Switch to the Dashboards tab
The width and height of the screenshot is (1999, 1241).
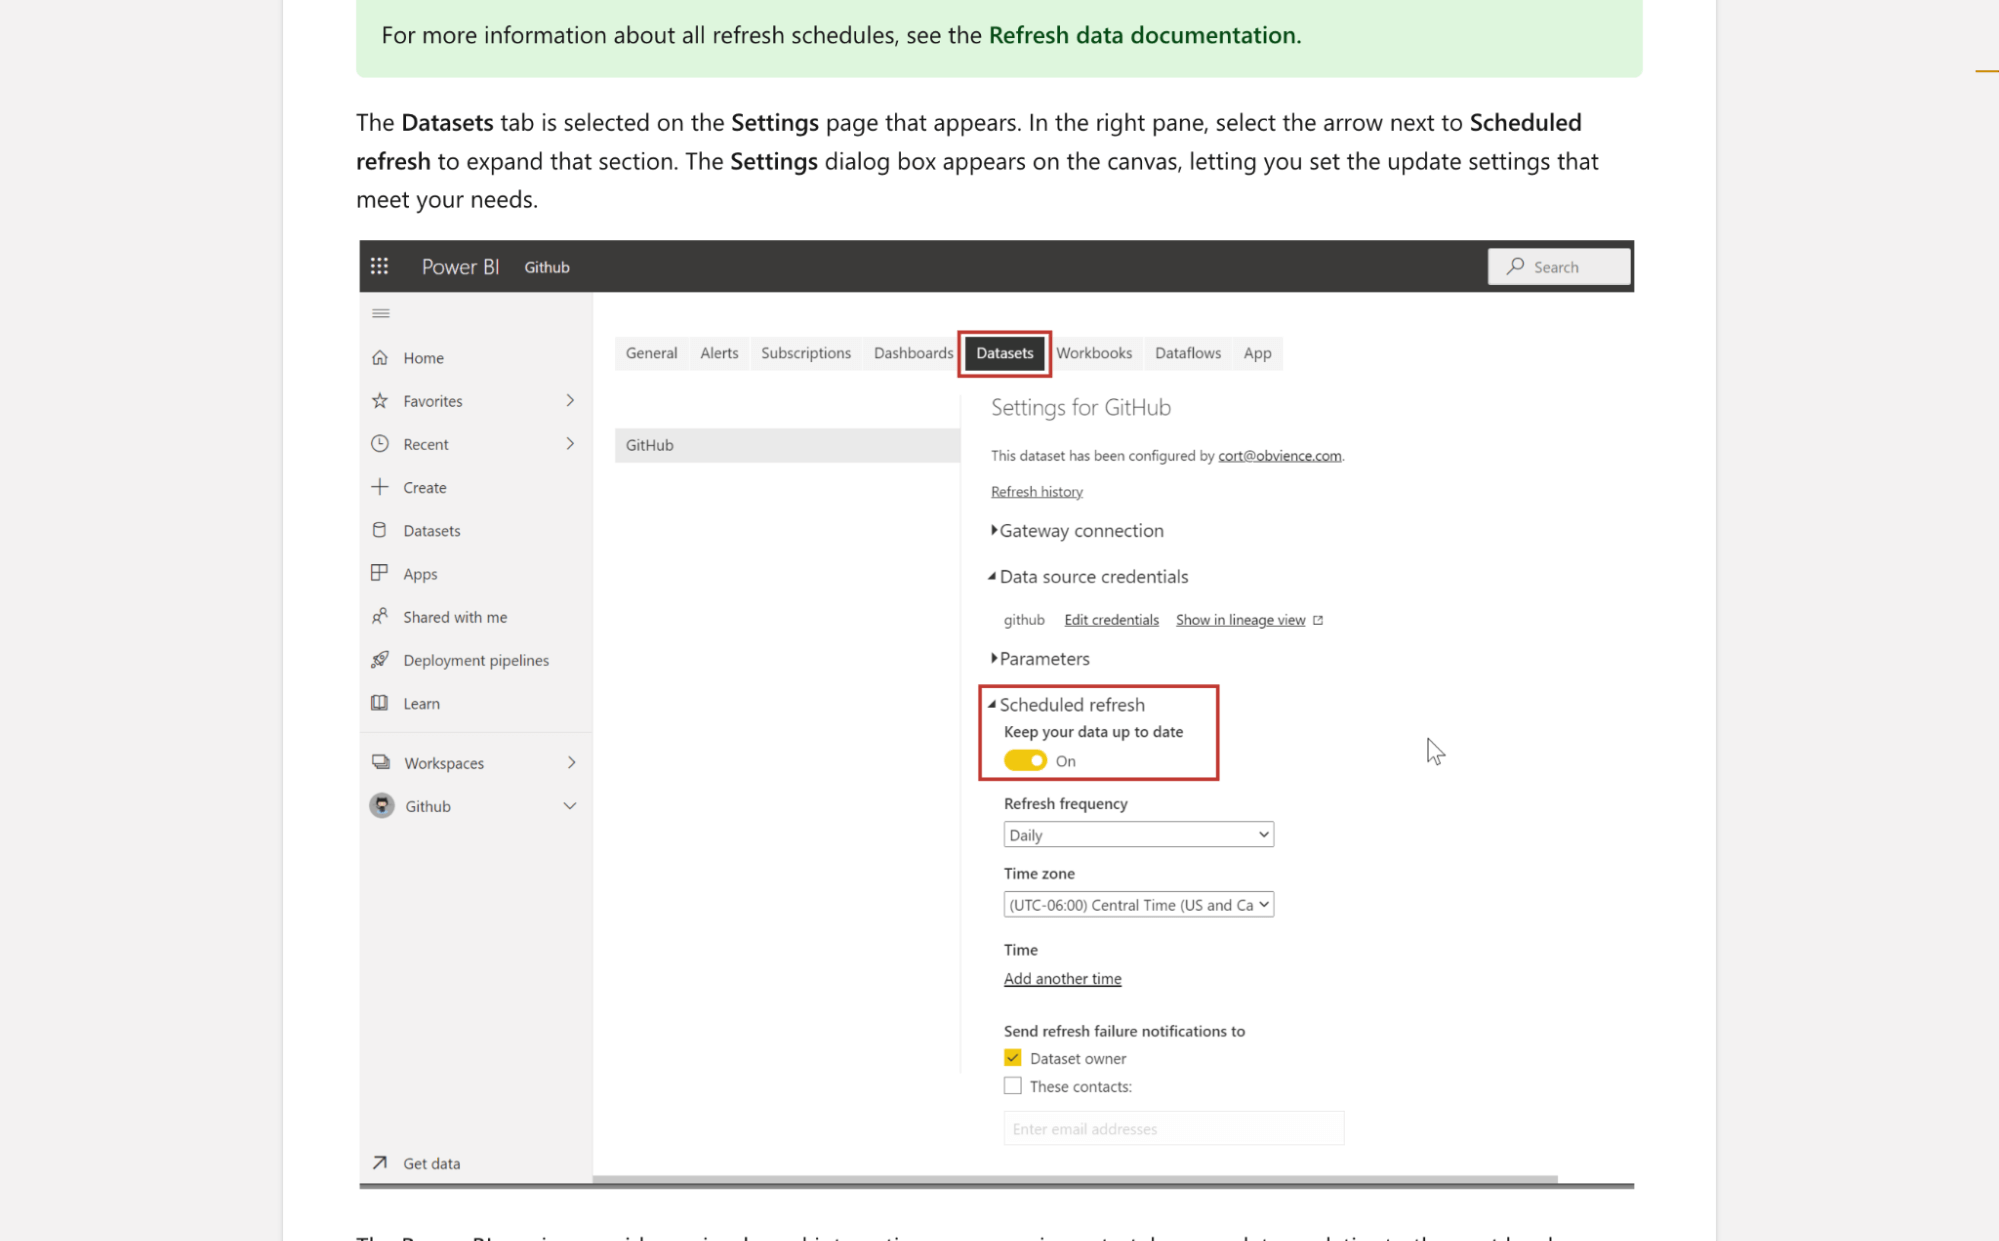[x=913, y=353]
